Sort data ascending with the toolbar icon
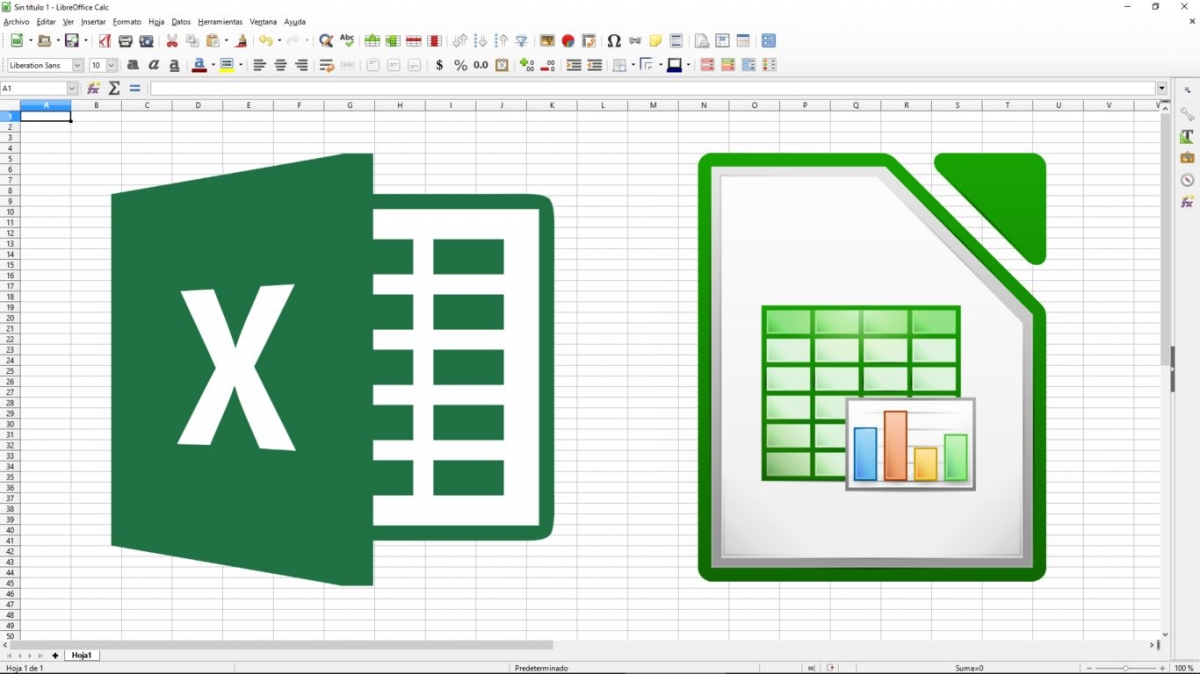 (483, 41)
